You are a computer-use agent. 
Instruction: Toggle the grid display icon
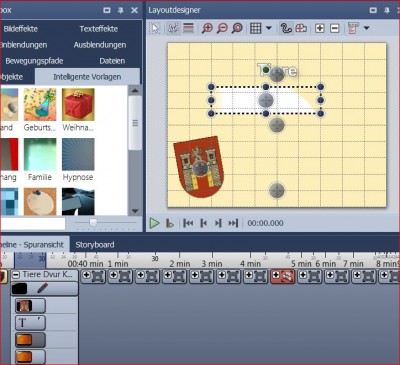click(x=256, y=28)
